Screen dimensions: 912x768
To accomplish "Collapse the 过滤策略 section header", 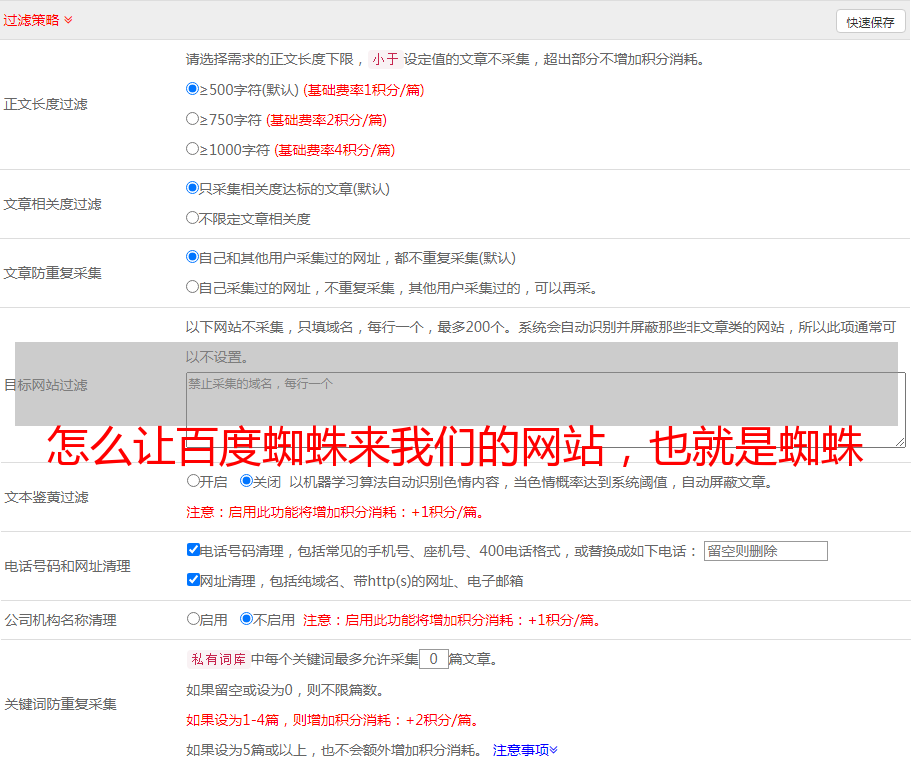I will pyautogui.click(x=38, y=20).
